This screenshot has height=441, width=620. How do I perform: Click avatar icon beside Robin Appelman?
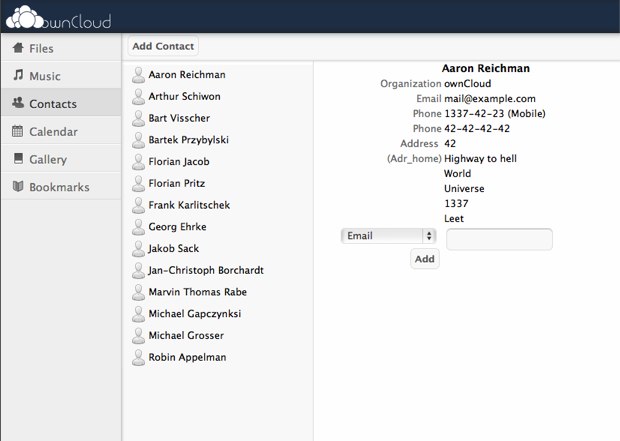coord(138,358)
